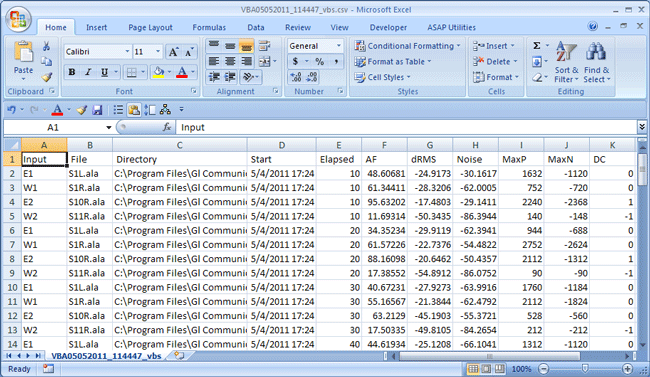Apply yellow Fill Color
This screenshot has width=650, height=377.
pos(158,73)
